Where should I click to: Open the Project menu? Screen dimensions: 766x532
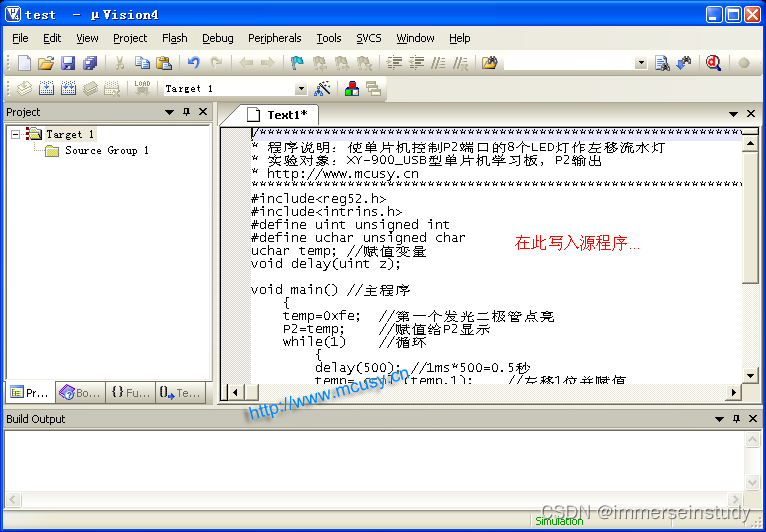[130, 38]
